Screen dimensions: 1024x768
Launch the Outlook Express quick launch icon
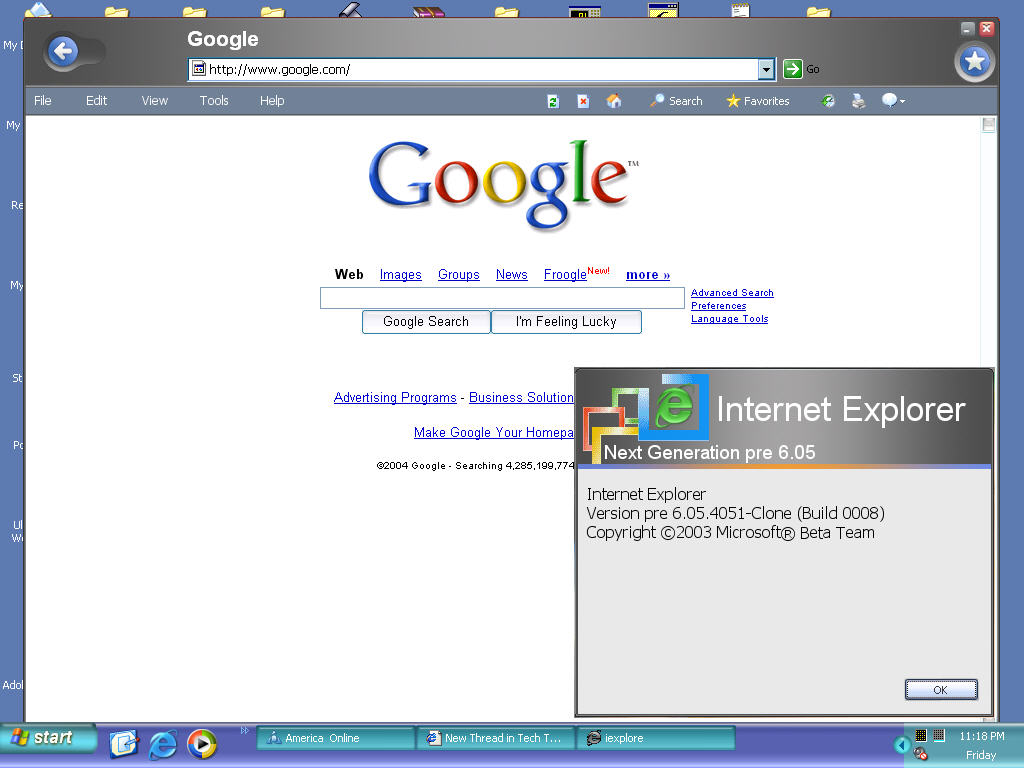tap(123, 744)
